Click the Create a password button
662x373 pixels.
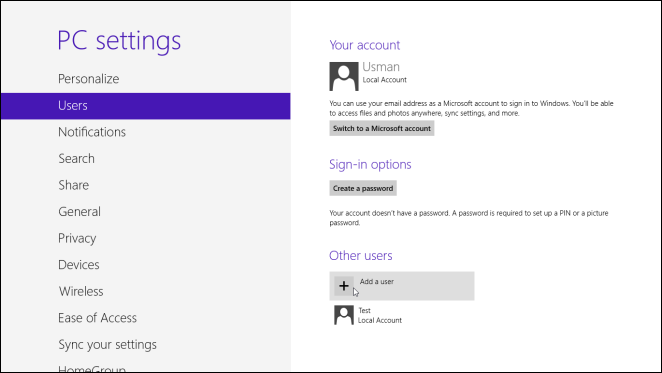point(363,188)
